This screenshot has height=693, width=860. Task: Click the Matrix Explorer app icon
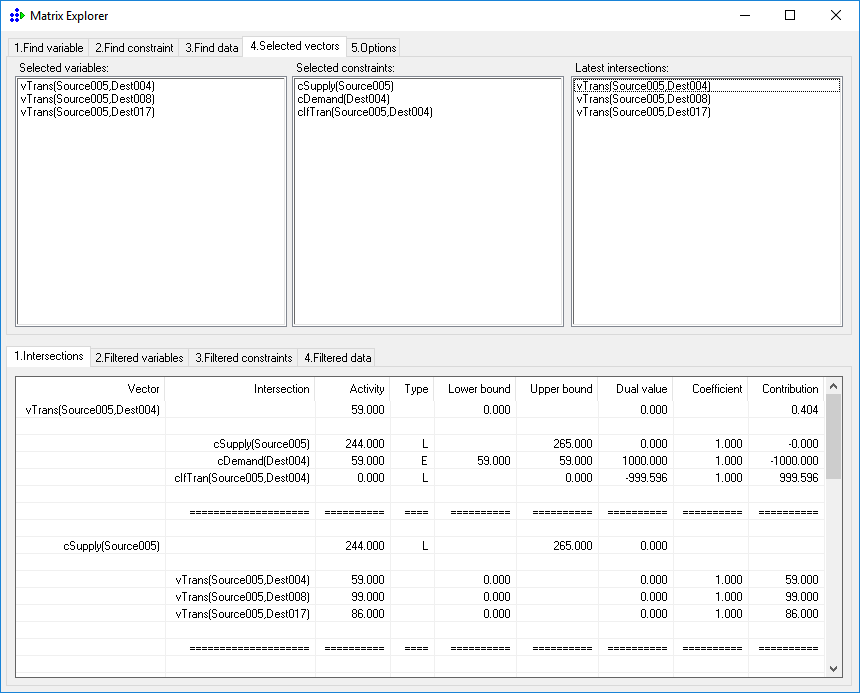coord(16,16)
